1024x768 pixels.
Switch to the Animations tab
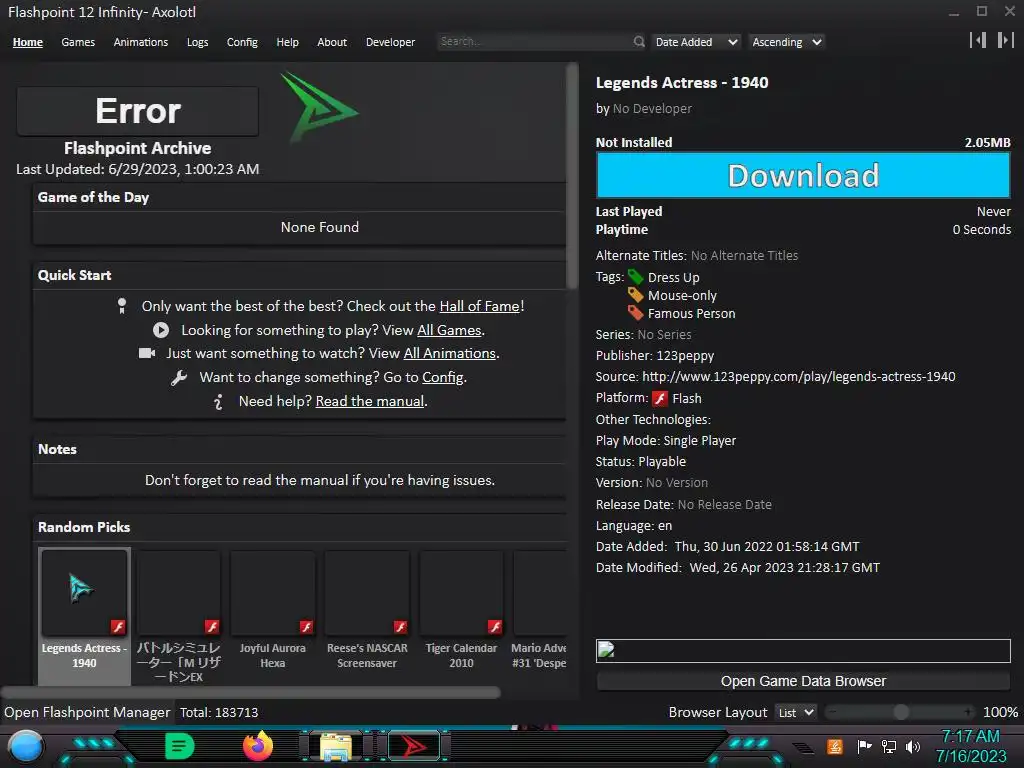pyautogui.click(x=140, y=42)
